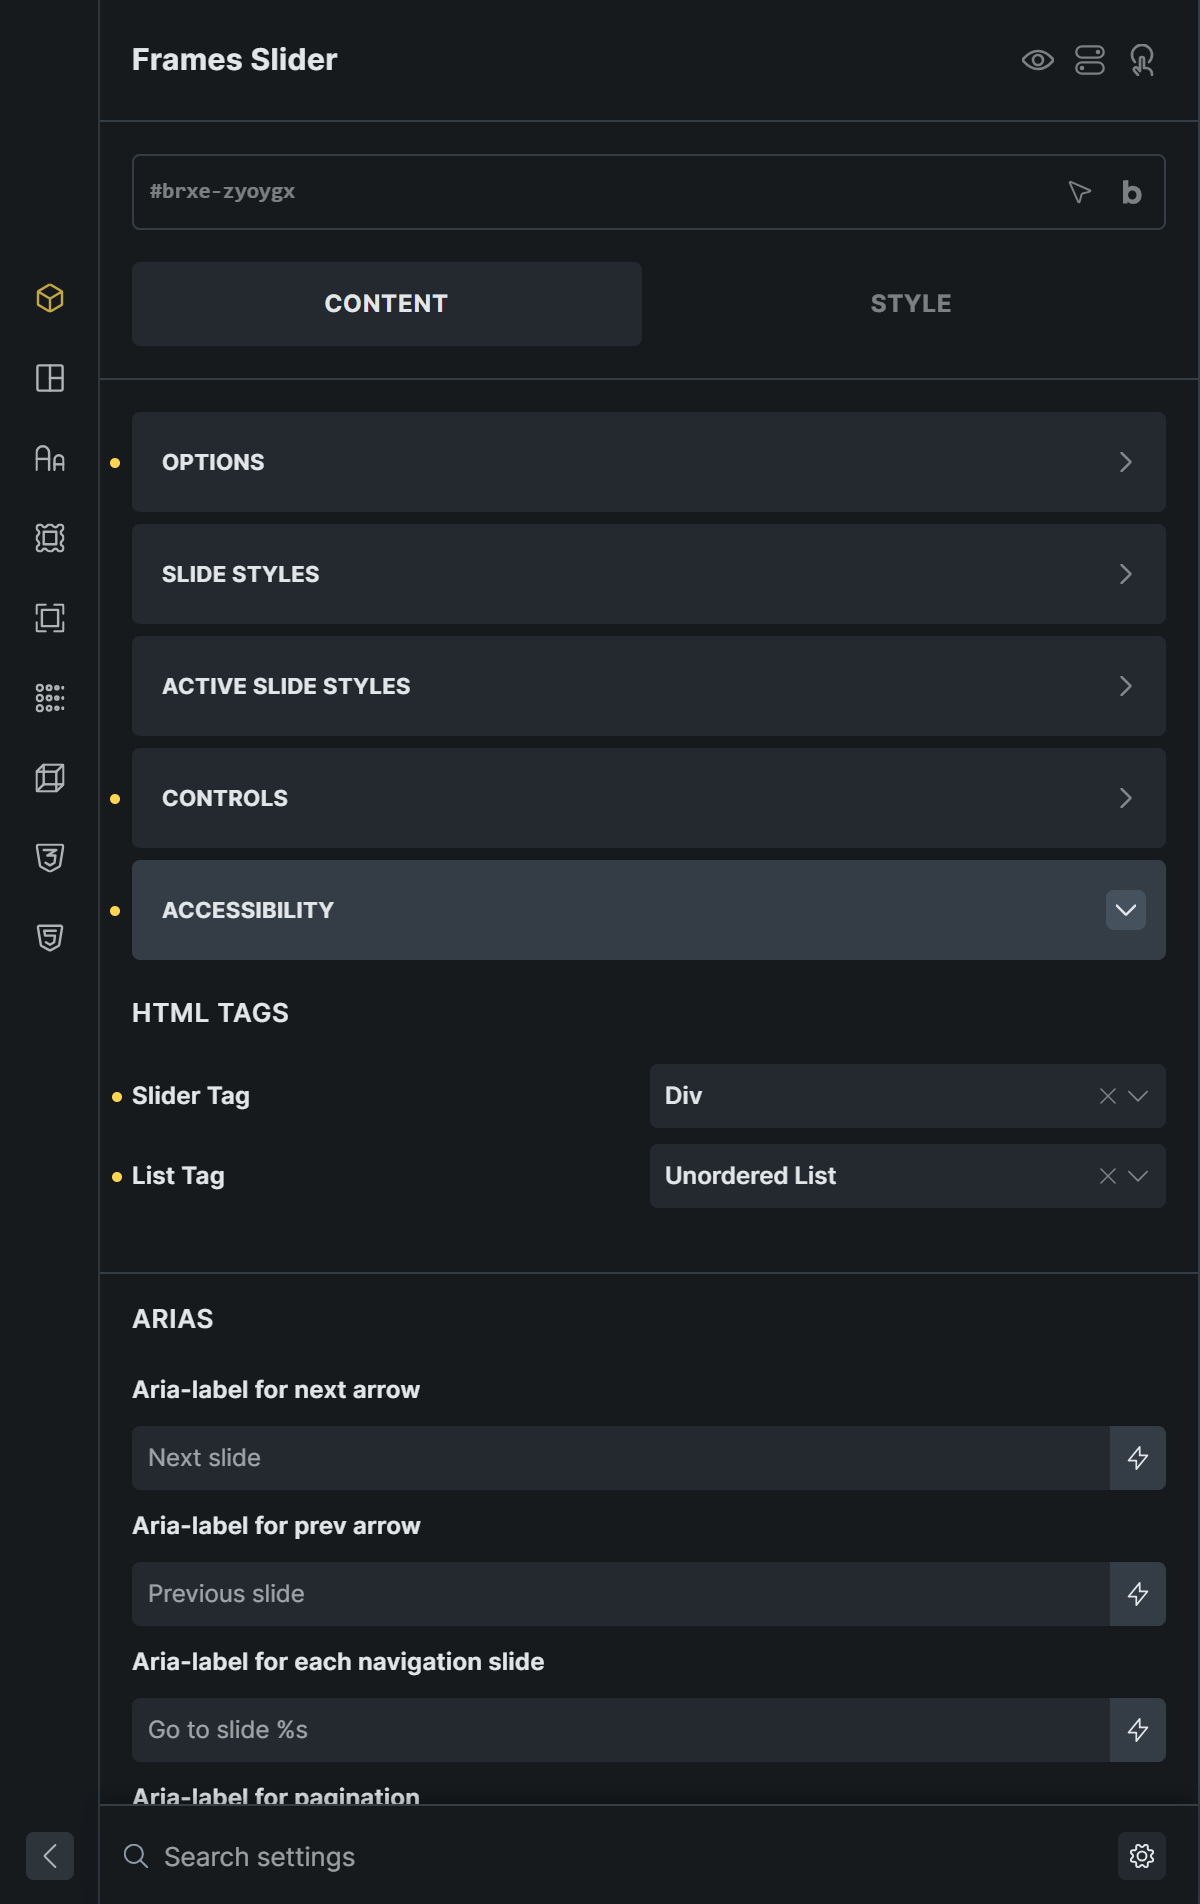Focus the Aria-label for prev arrow input
The image size is (1200, 1904).
621,1594
